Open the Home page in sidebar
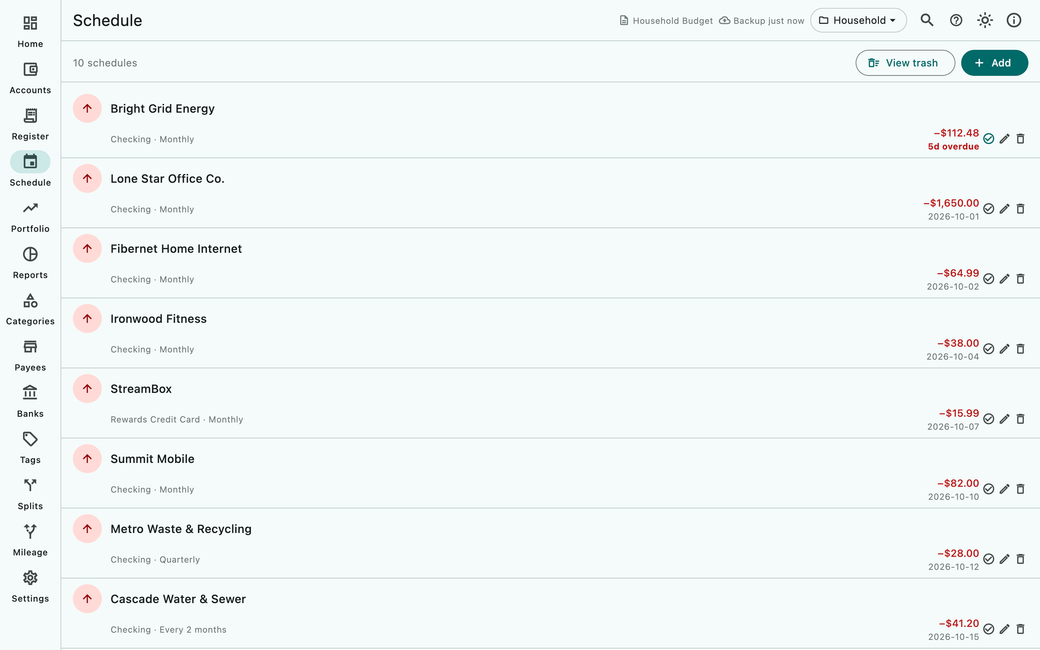The image size is (1040, 650). pos(30,32)
